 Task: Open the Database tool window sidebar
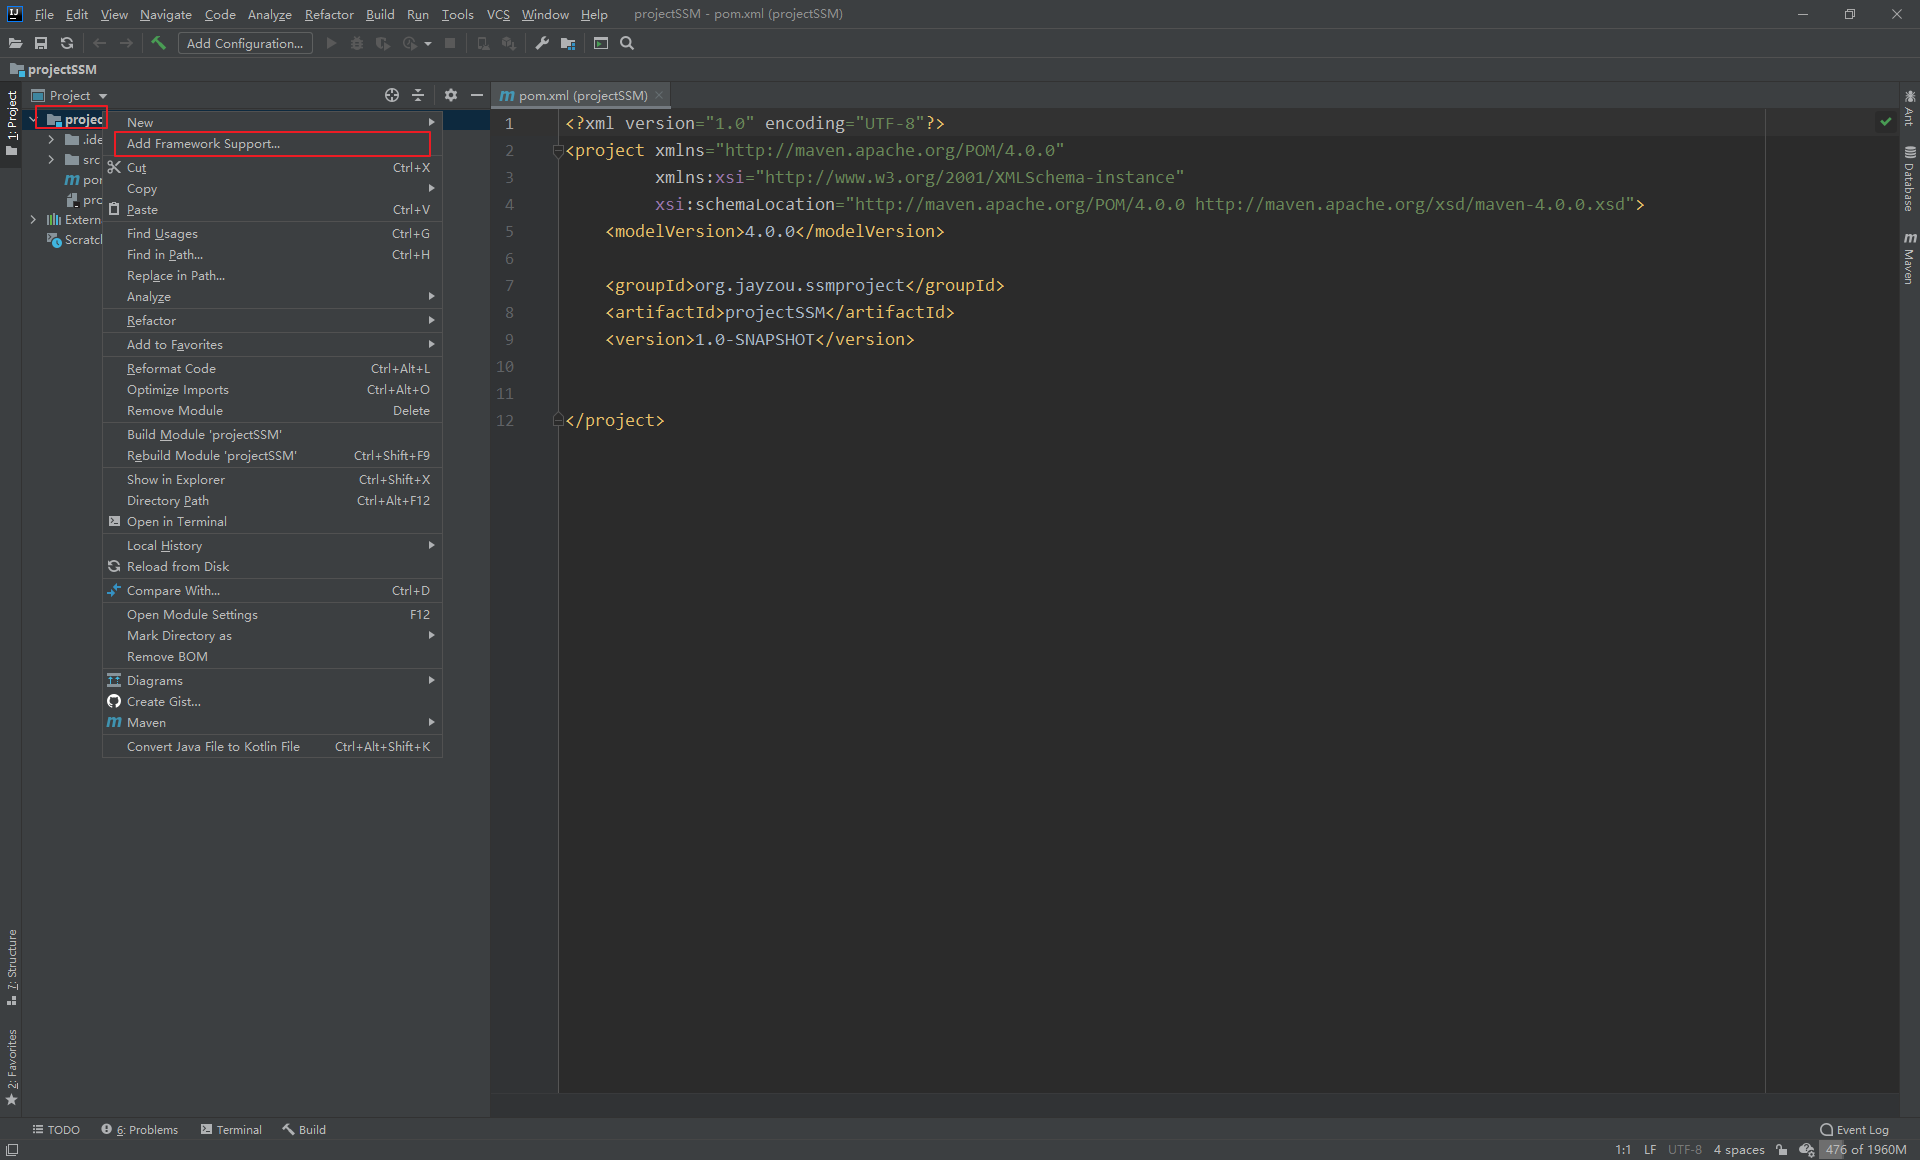click(1909, 179)
